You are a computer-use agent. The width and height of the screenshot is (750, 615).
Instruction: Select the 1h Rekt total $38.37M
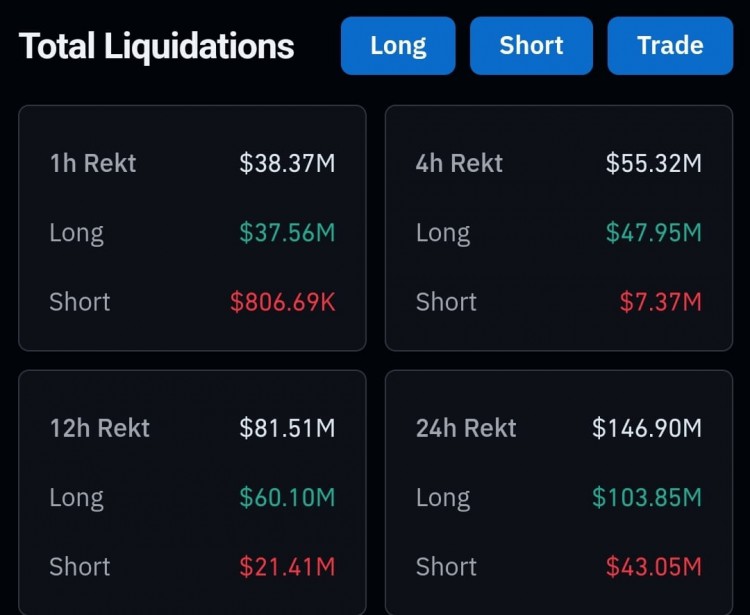[287, 163]
